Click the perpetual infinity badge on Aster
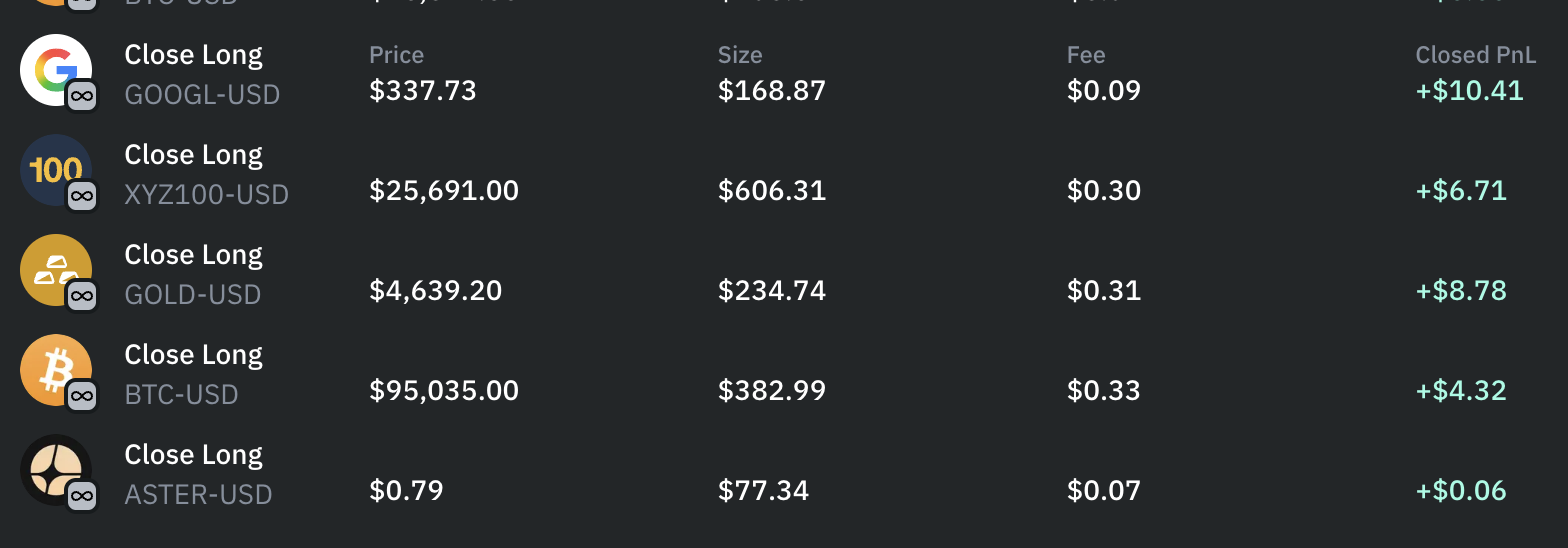Viewport: 1568px width, 548px height. point(82,496)
